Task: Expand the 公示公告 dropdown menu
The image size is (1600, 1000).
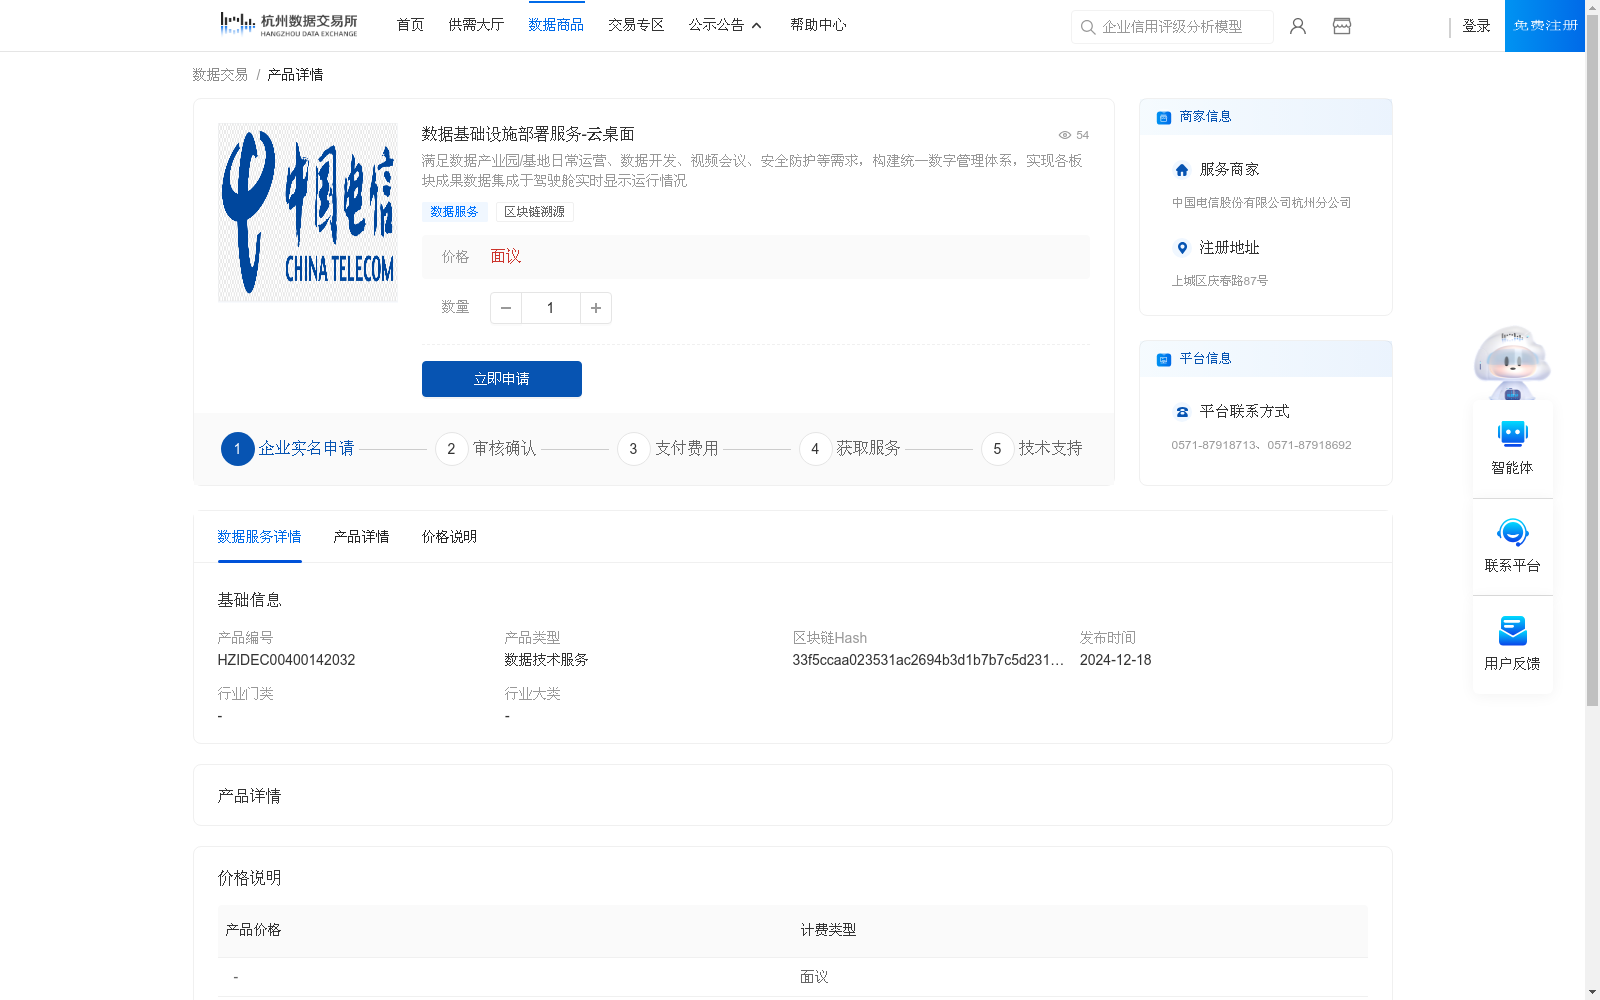Action: [x=726, y=25]
